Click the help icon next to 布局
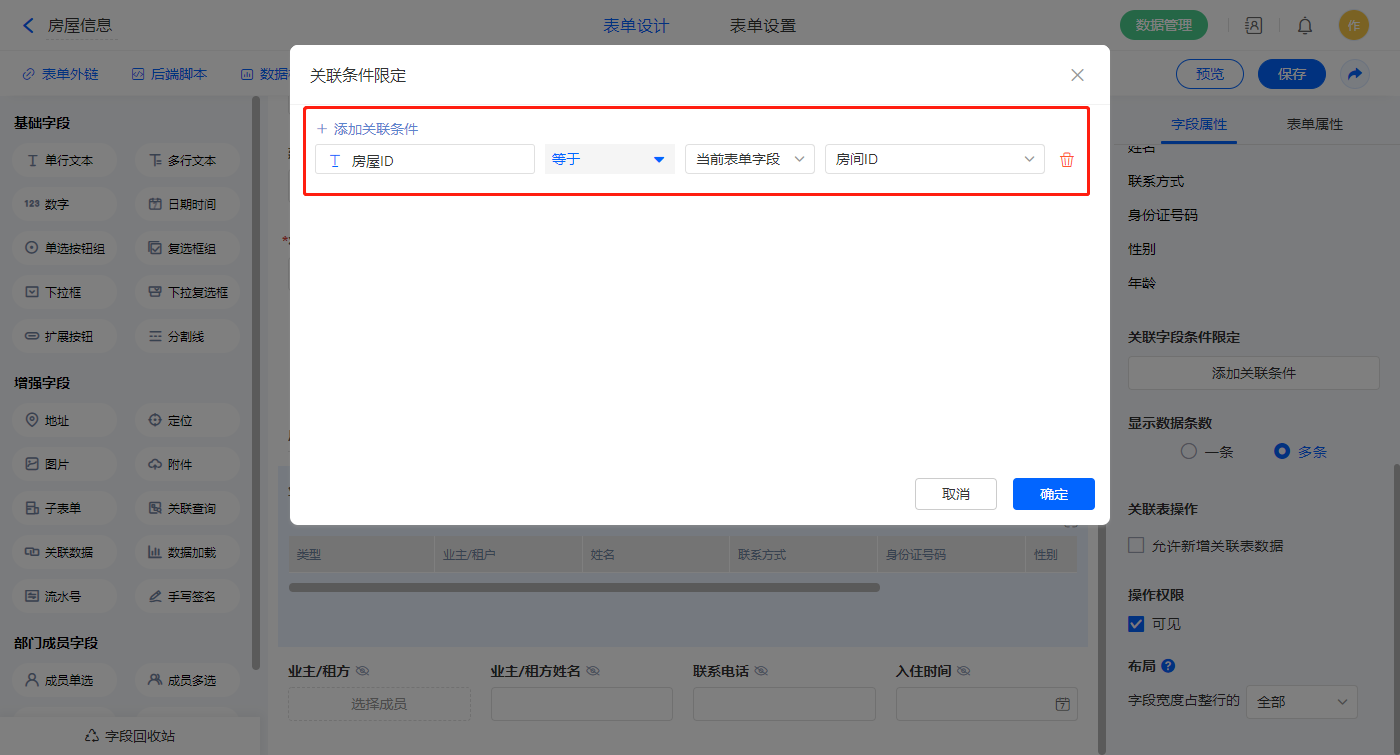 coord(1168,666)
